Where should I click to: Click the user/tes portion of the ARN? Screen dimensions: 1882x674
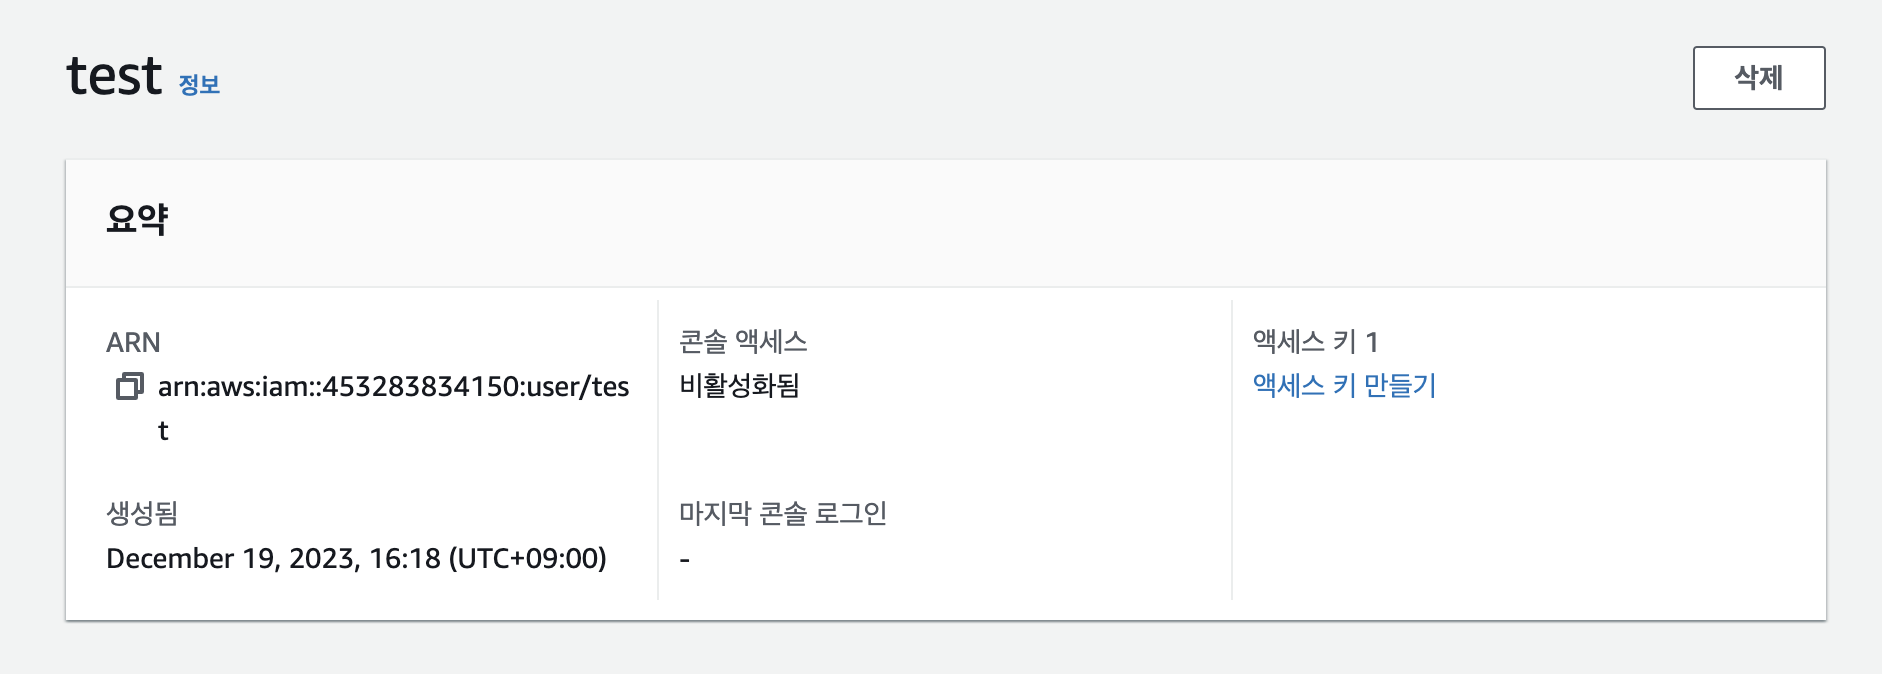coord(578,387)
